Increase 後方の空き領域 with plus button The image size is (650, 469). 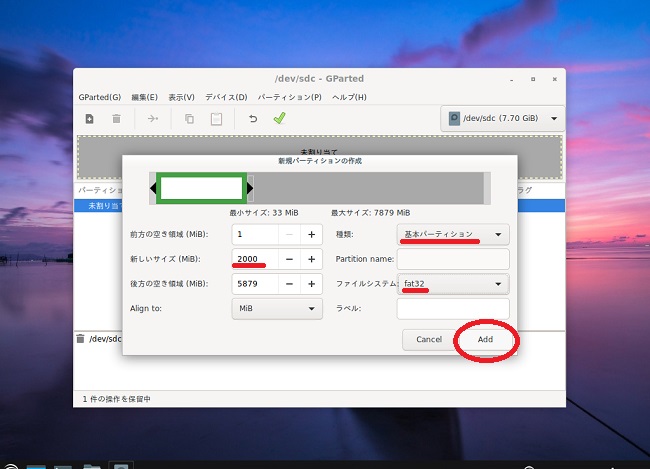click(x=311, y=284)
